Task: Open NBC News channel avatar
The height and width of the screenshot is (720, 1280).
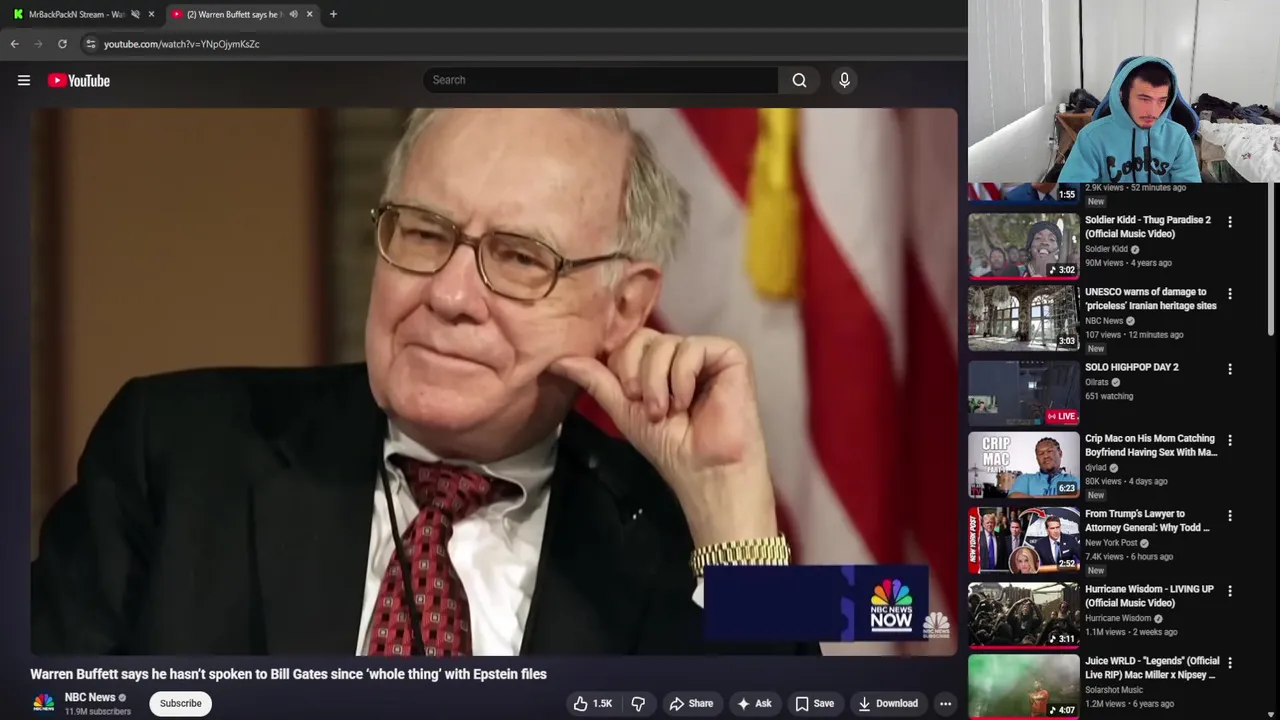Action: coord(43,703)
